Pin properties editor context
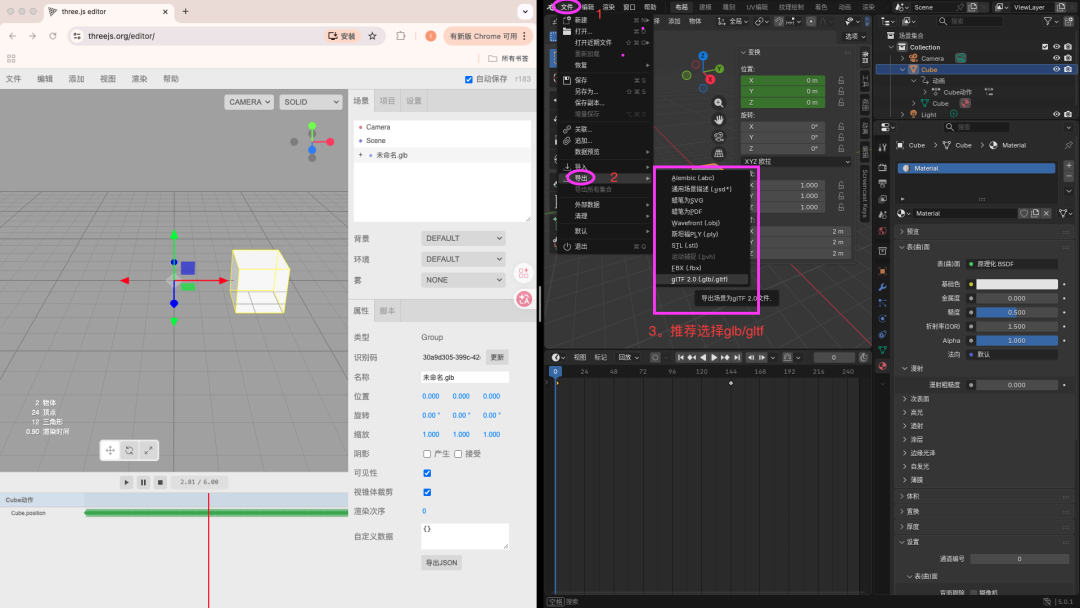Screen dimensions: 1080x608 click(x=1068, y=145)
